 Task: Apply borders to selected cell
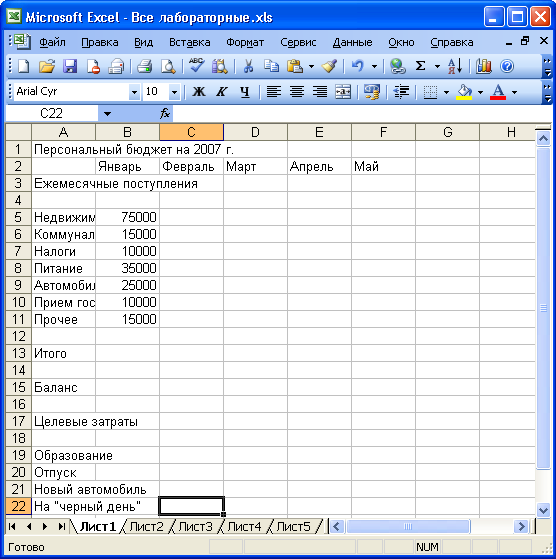[430, 92]
